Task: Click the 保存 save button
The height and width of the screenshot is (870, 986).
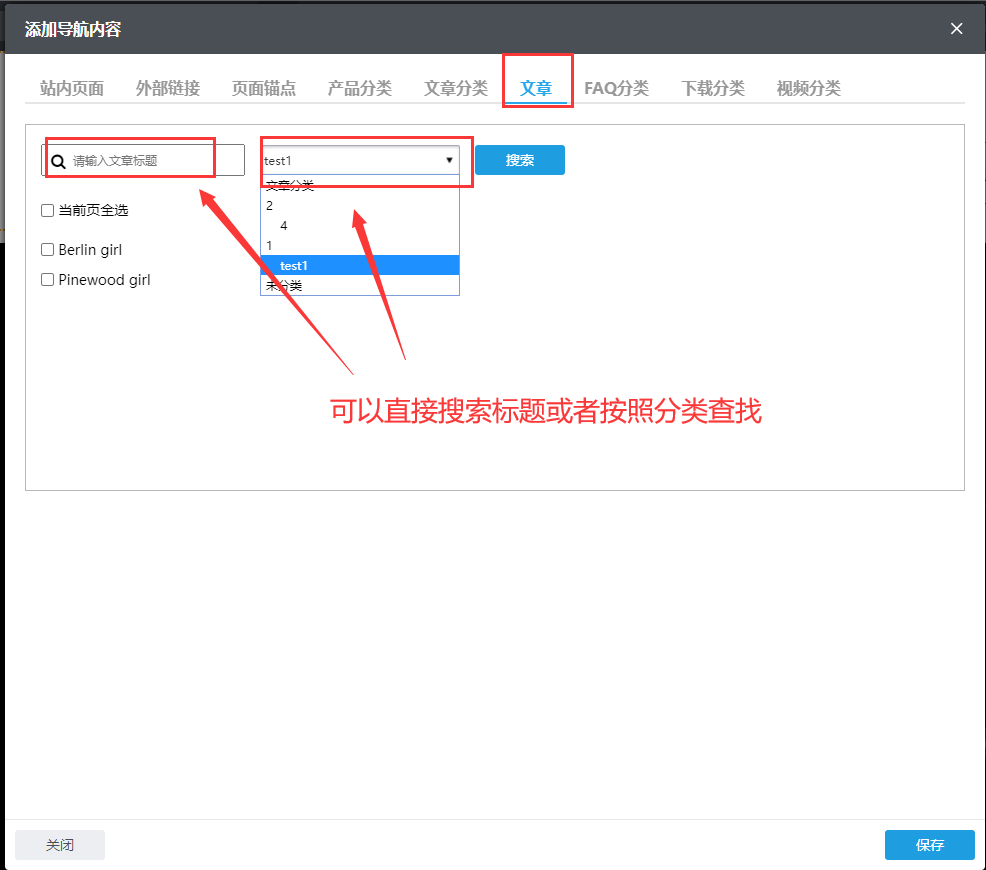Action: pos(929,844)
